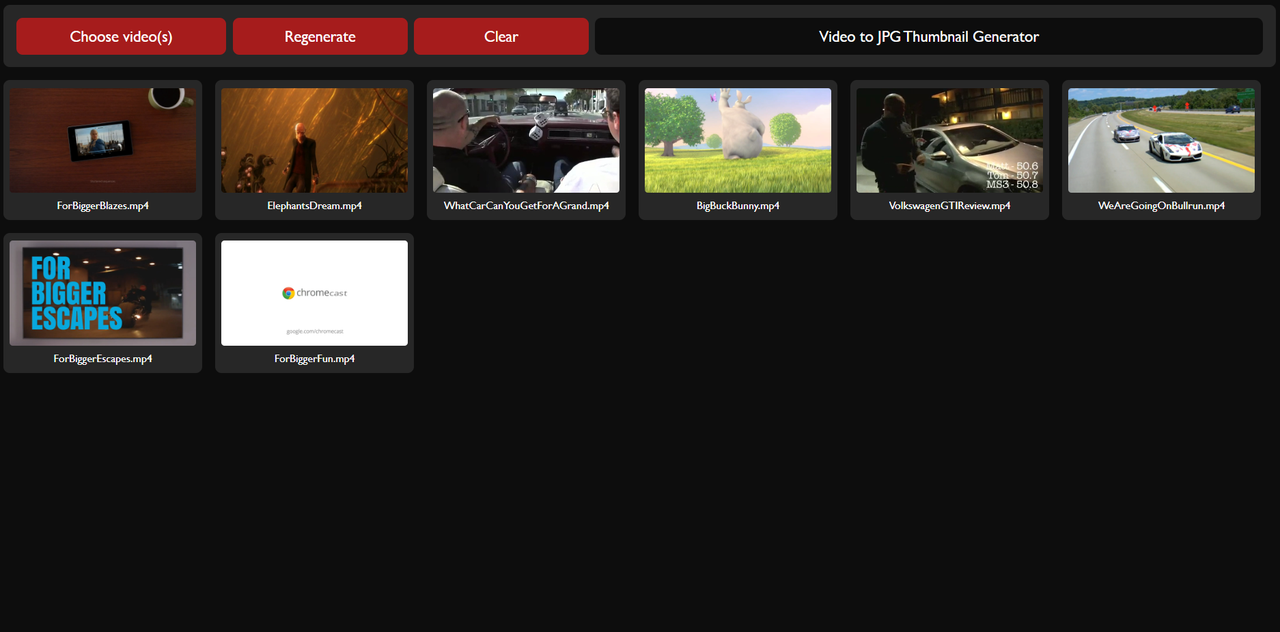
Task: Click the Choose video(s) button
Action: pos(121,36)
